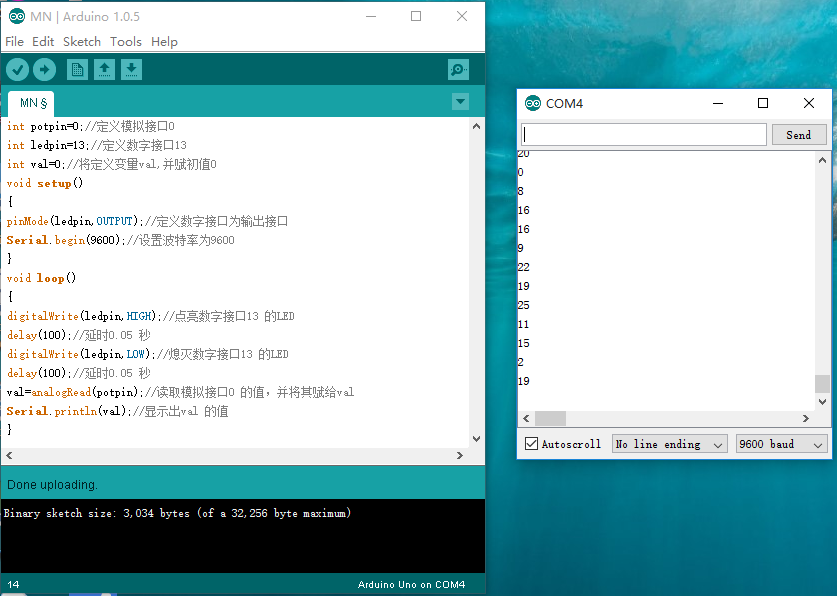Screen dimensions: 837x596
Task: Click the 'pinMode(ledpin,OUTPUT);' line
Action: (147, 221)
